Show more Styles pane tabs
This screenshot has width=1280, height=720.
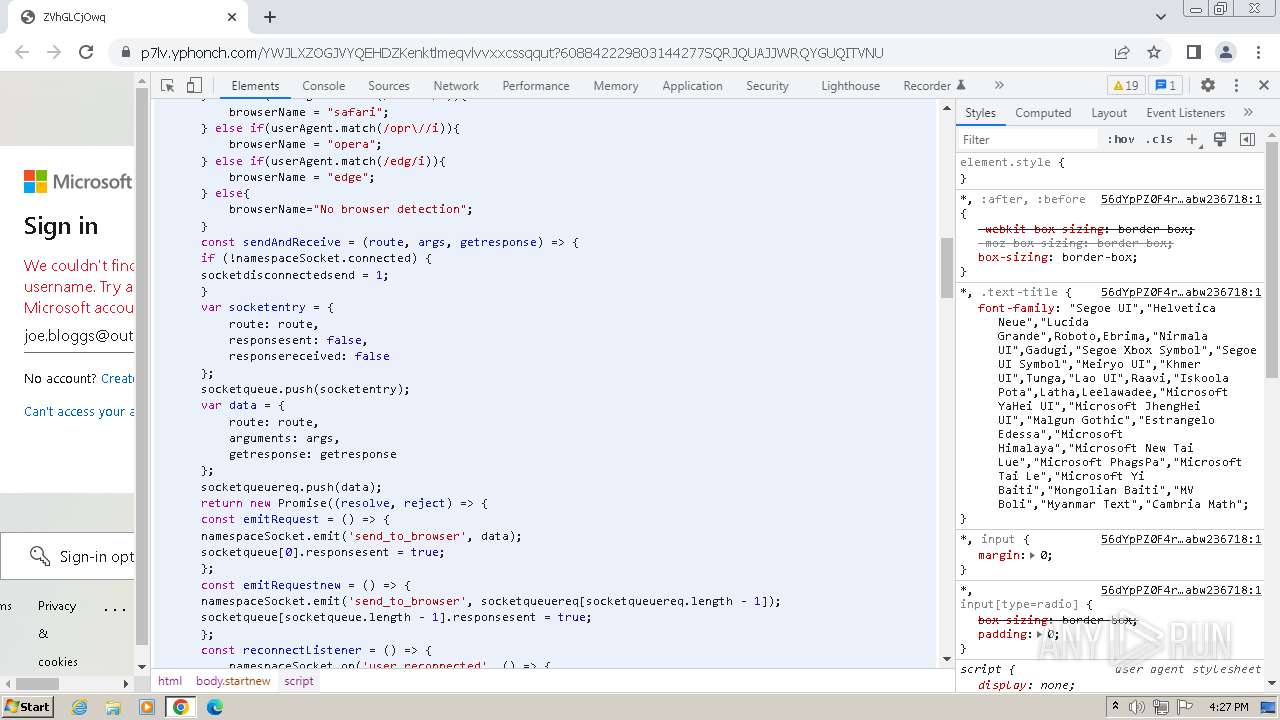[x=1248, y=113]
